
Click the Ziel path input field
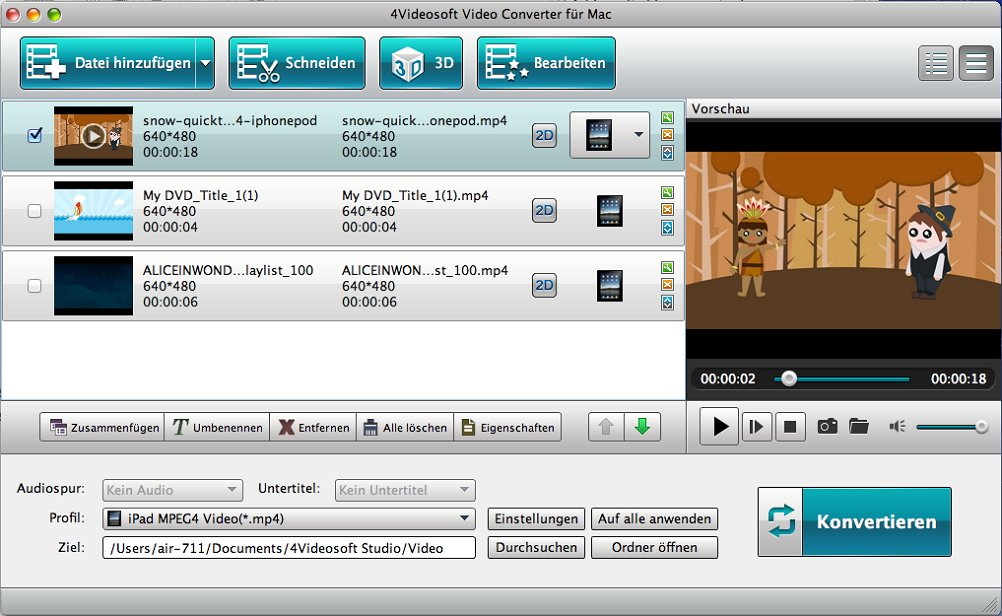tap(289, 548)
